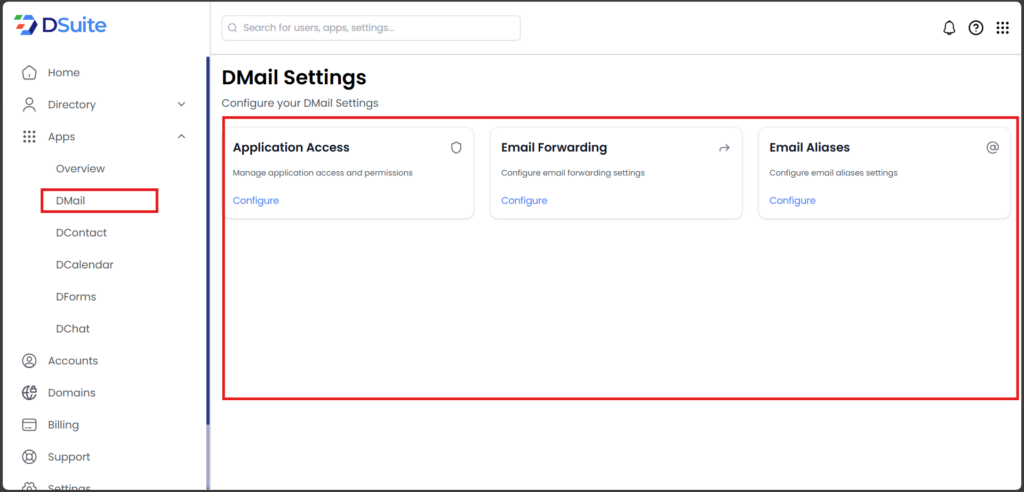Click the Email Aliases @ icon

coord(992,147)
